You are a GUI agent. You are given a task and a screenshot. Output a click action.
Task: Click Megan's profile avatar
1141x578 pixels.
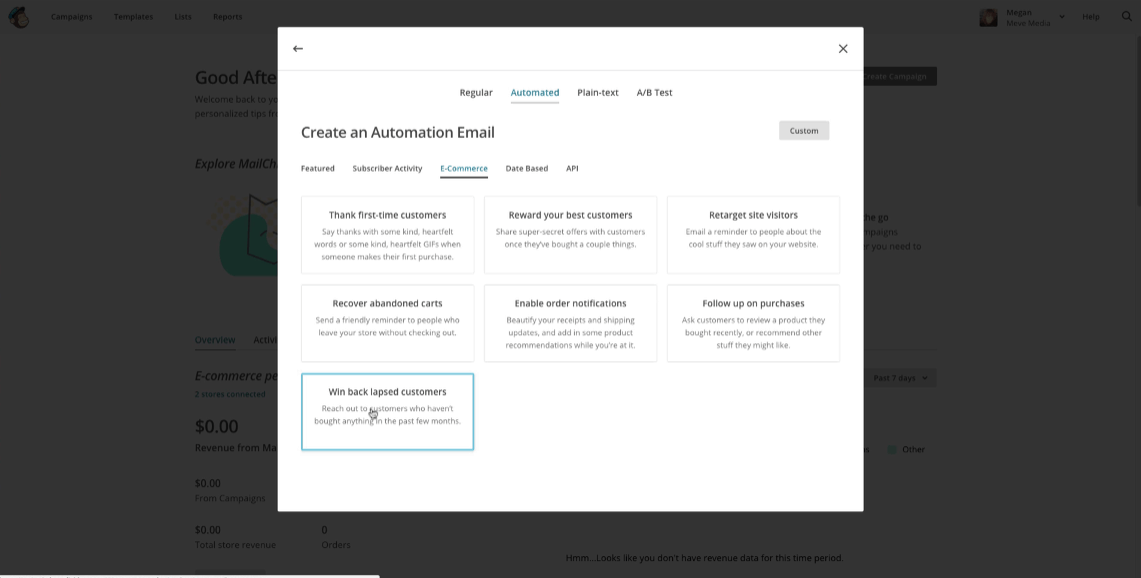coord(988,17)
